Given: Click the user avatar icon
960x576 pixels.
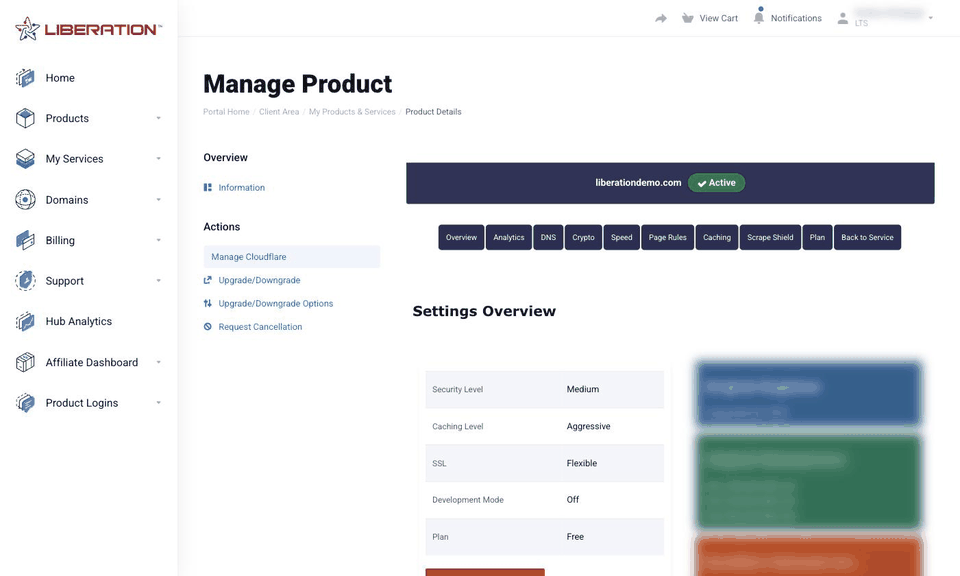Looking at the screenshot, I should [843, 18].
